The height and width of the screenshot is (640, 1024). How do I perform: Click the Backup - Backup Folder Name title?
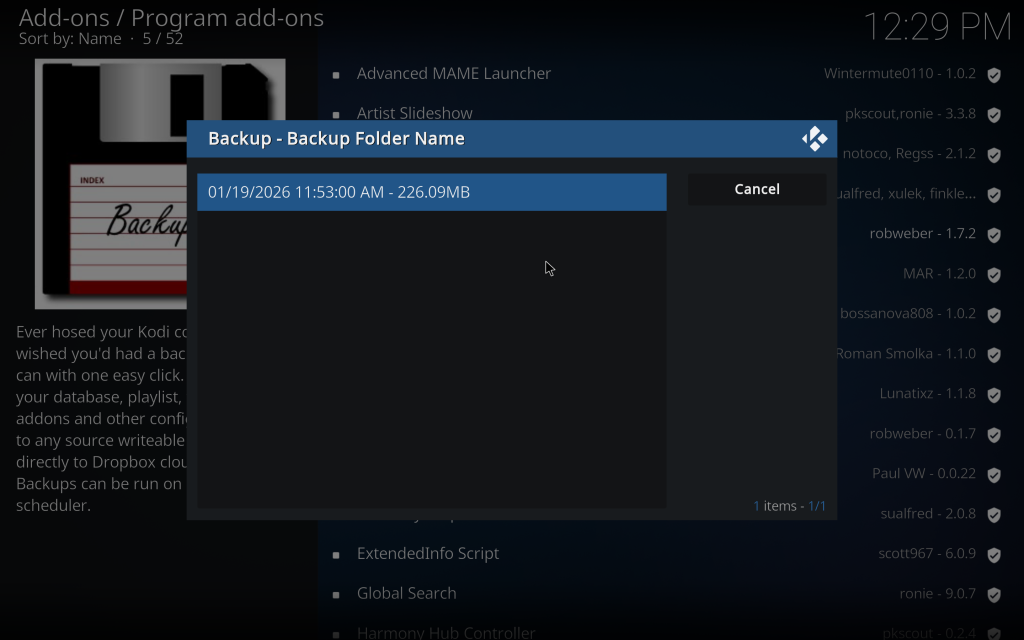click(x=336, y=139)
